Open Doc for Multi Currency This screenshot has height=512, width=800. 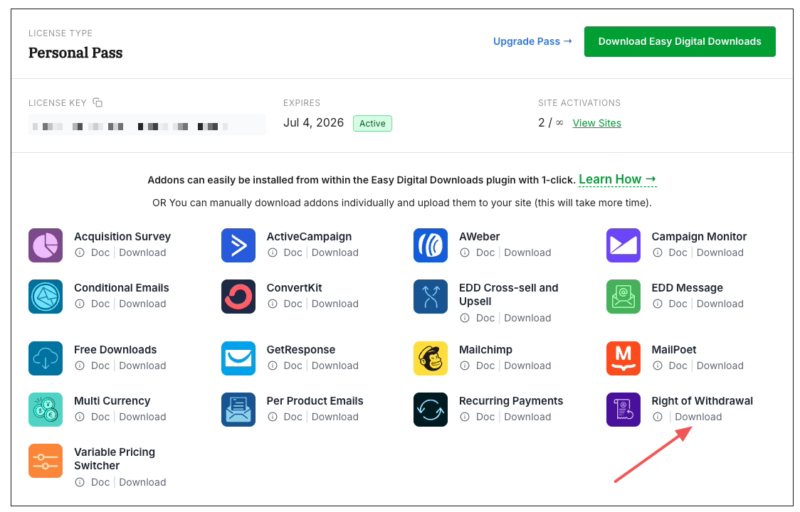pyautogui.click(x=100, y=417)
